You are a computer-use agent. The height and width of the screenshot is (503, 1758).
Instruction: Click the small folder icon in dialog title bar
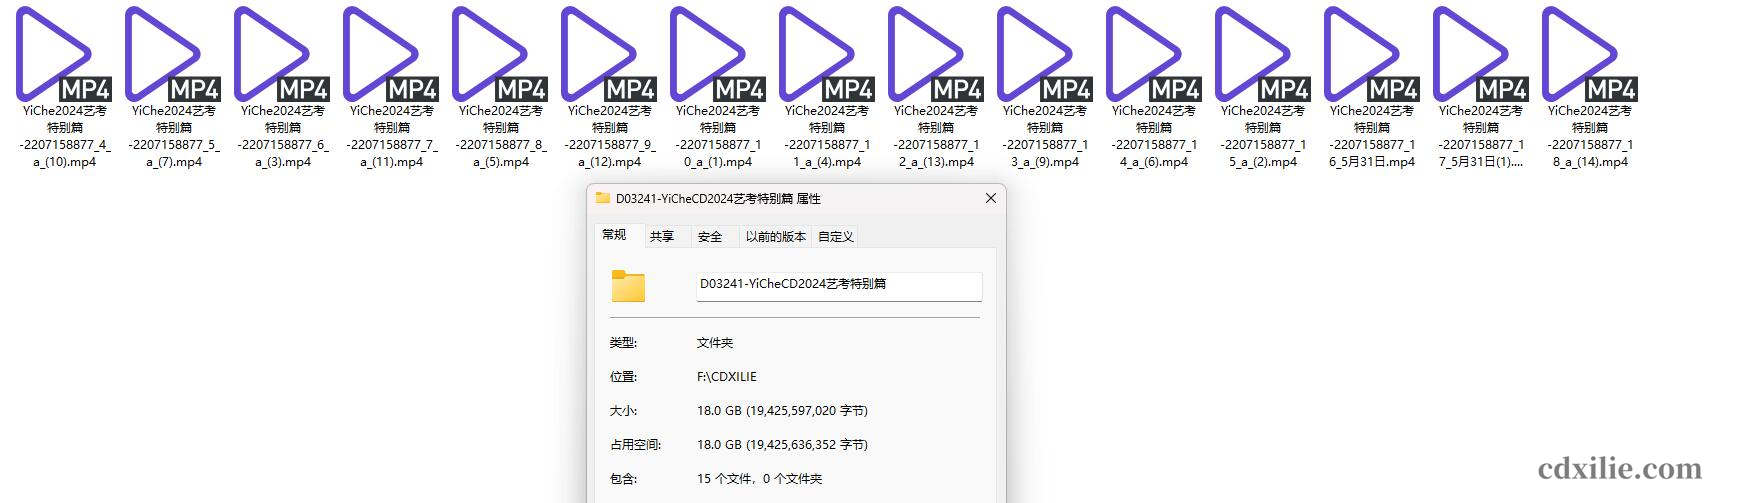(x=602, y=198)
